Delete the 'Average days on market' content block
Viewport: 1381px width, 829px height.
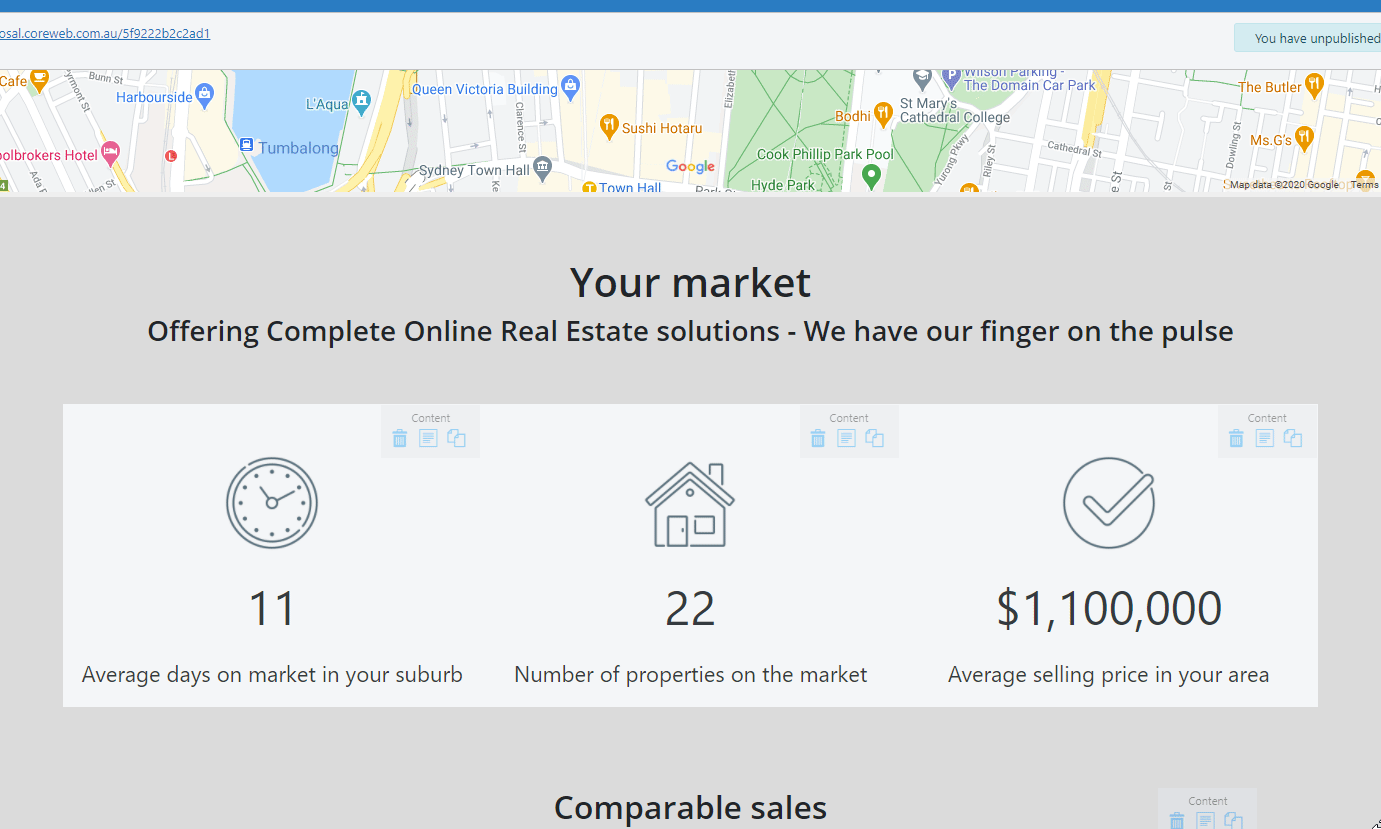coord(400,438)
